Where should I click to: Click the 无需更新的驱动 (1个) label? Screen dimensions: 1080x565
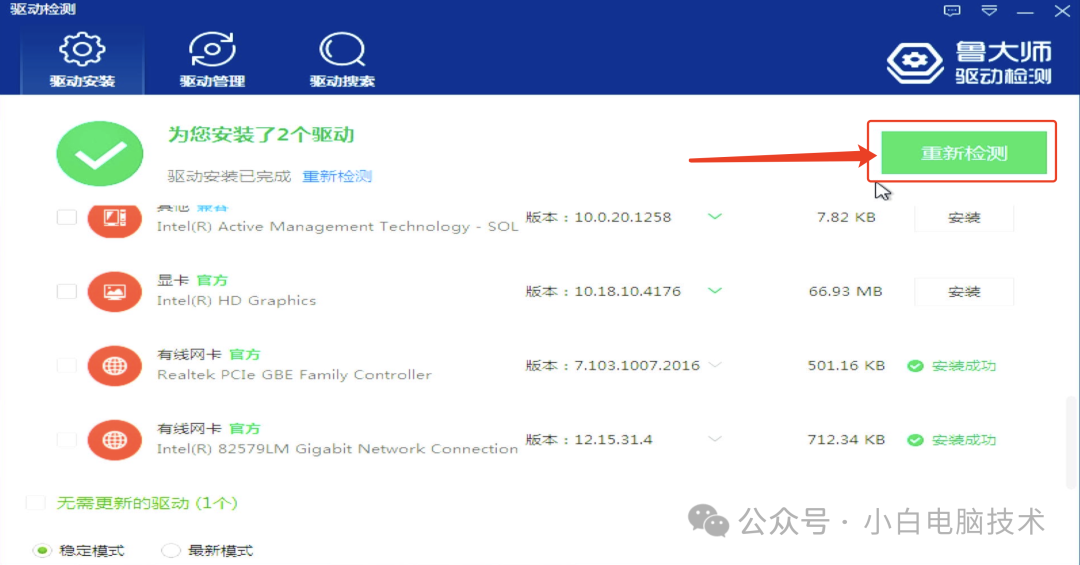pos(147,503)
